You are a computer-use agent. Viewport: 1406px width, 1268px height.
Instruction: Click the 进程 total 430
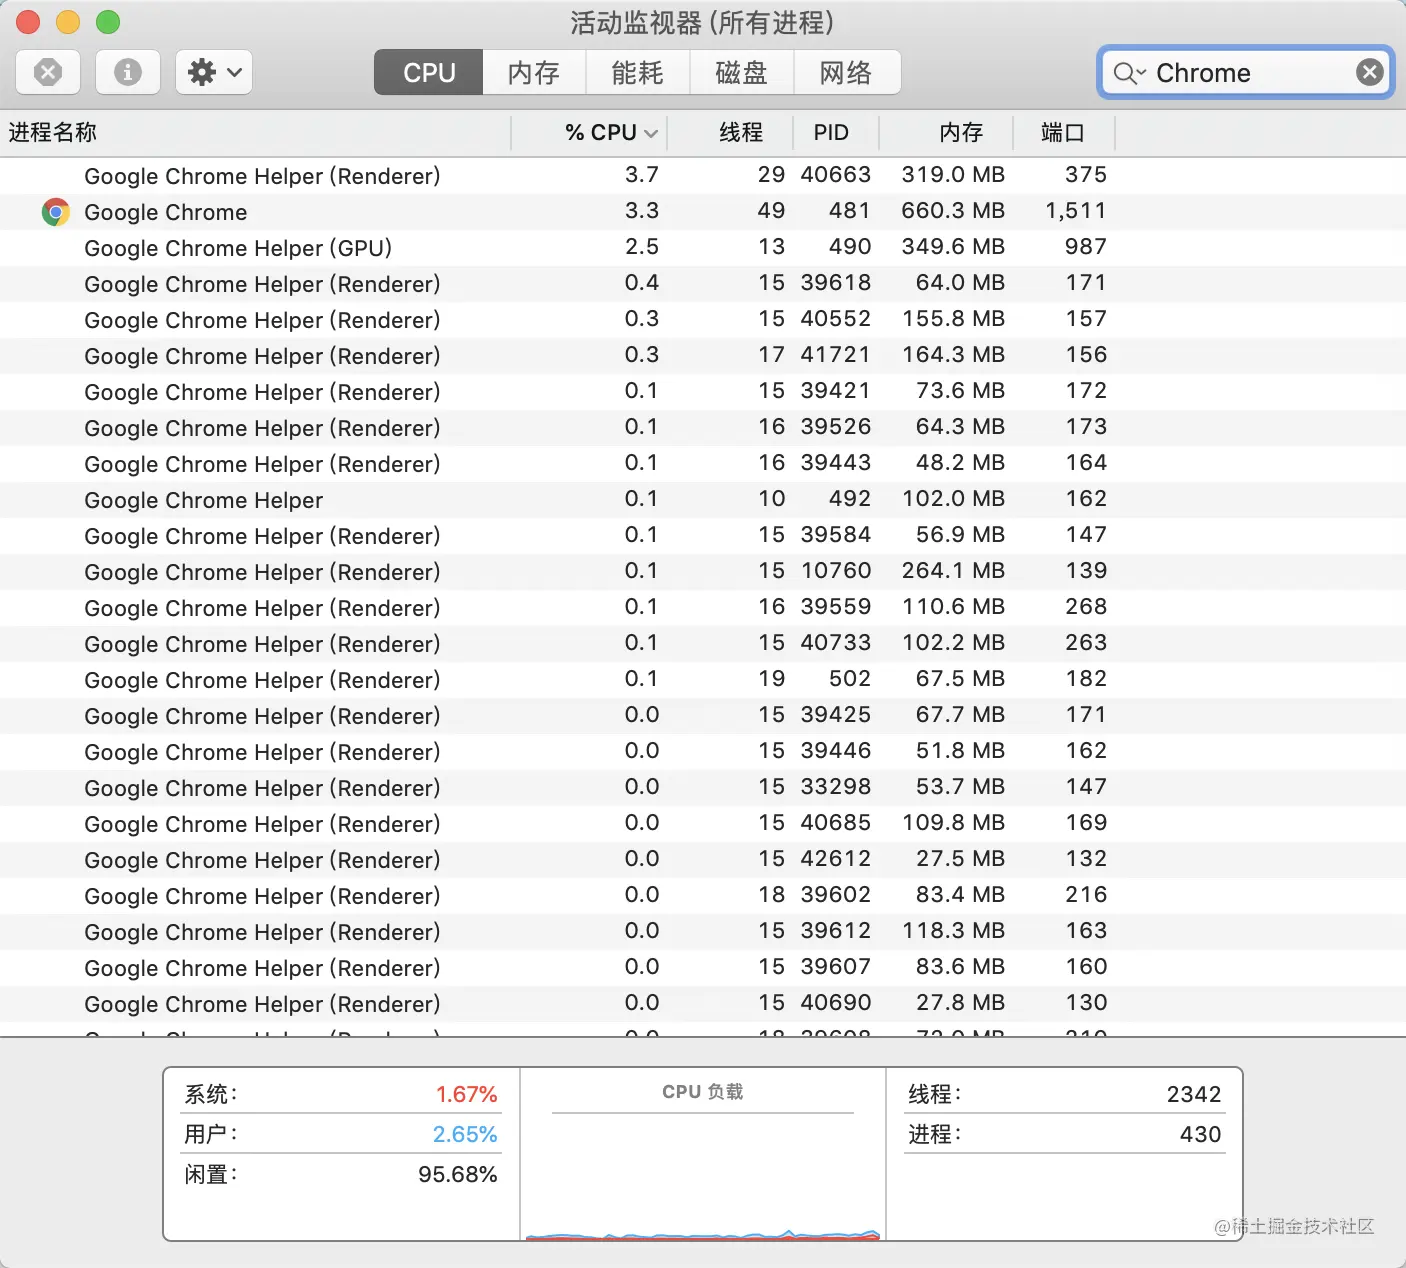[x=1201, y=1134]
